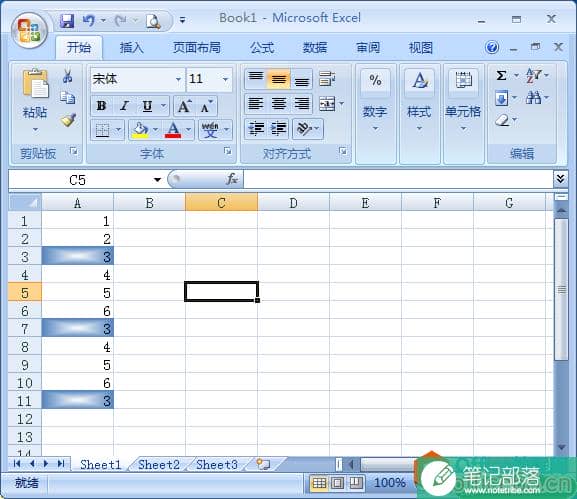Go to last sheet navigation arrow
577x499 pixels.
[61, 464]
